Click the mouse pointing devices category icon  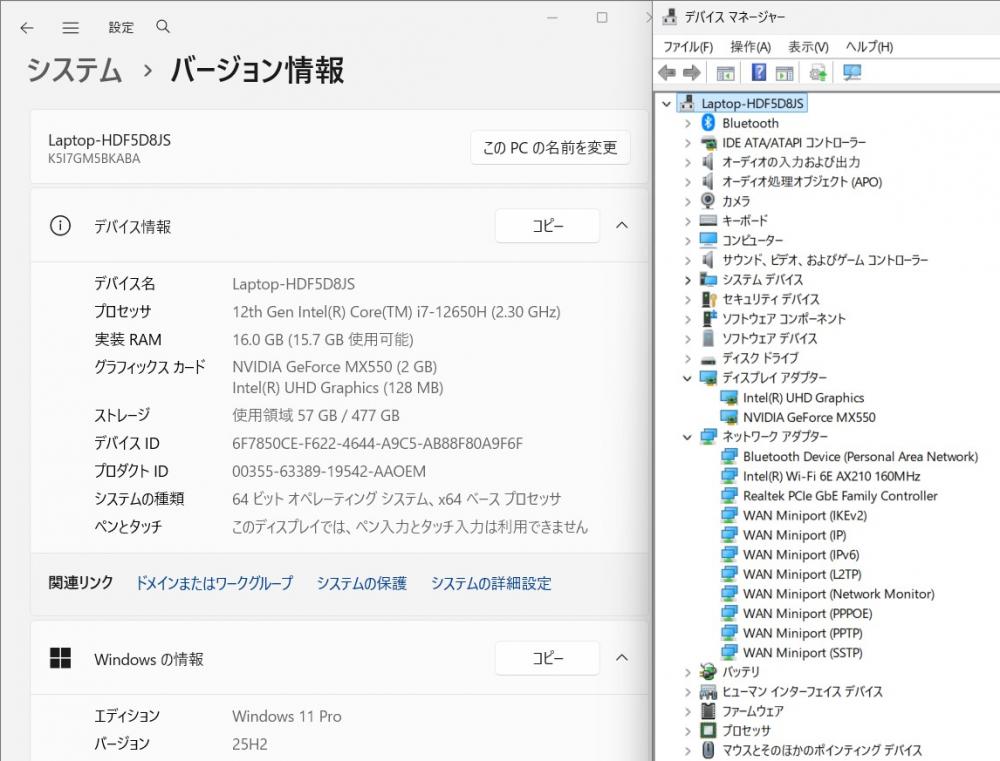tap(708, 750)
